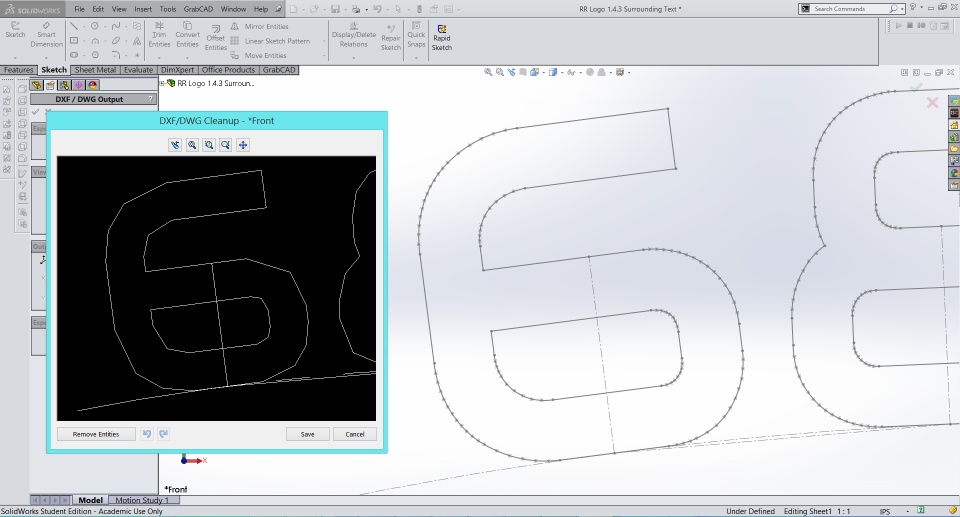
Task: Open the ConfigurationManager tab icon
Action: click(64, 85)
